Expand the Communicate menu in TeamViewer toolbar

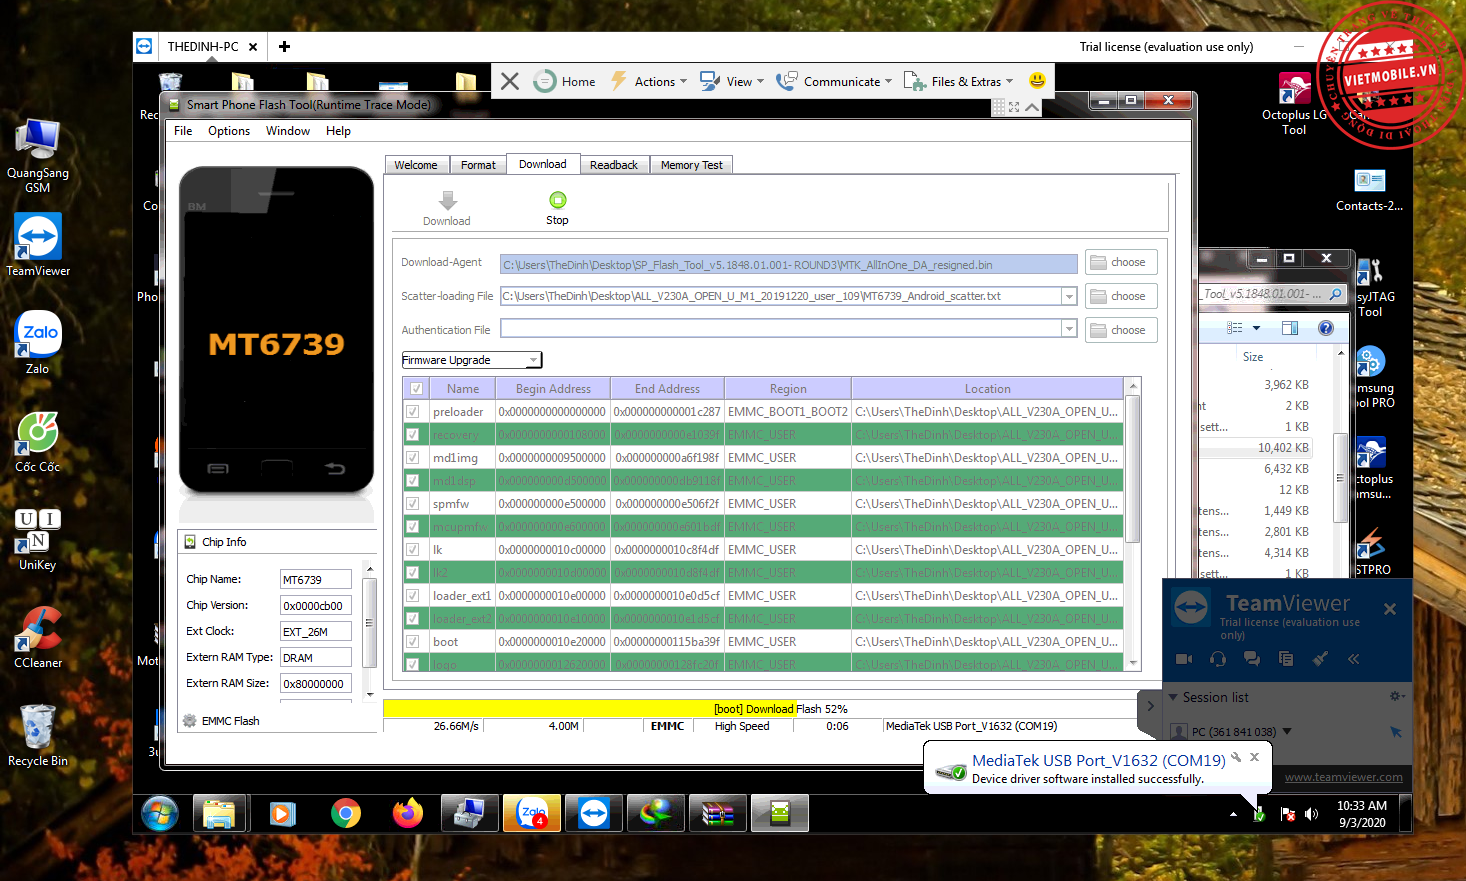click(834, 81)
